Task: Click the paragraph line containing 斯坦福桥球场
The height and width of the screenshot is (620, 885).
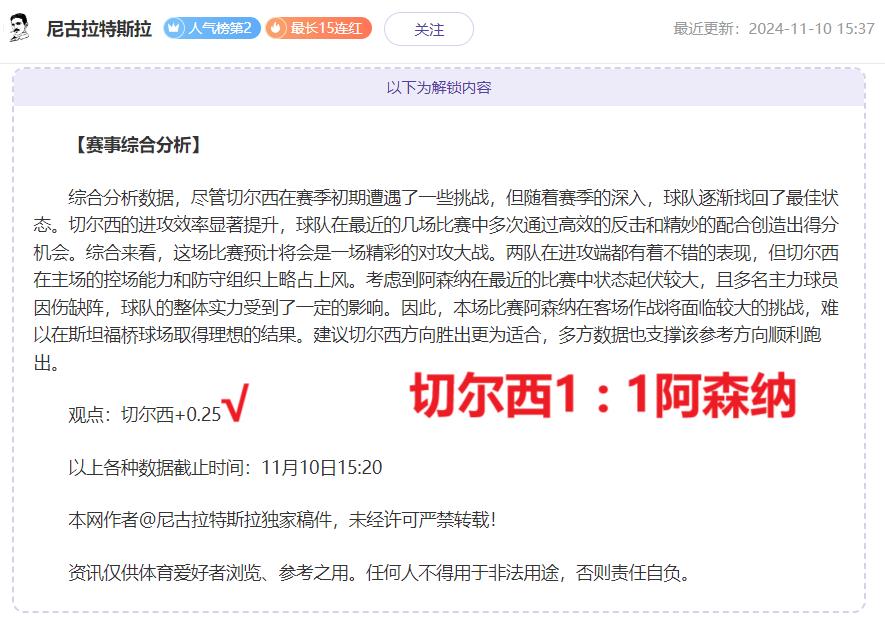Action: (427, 335)
